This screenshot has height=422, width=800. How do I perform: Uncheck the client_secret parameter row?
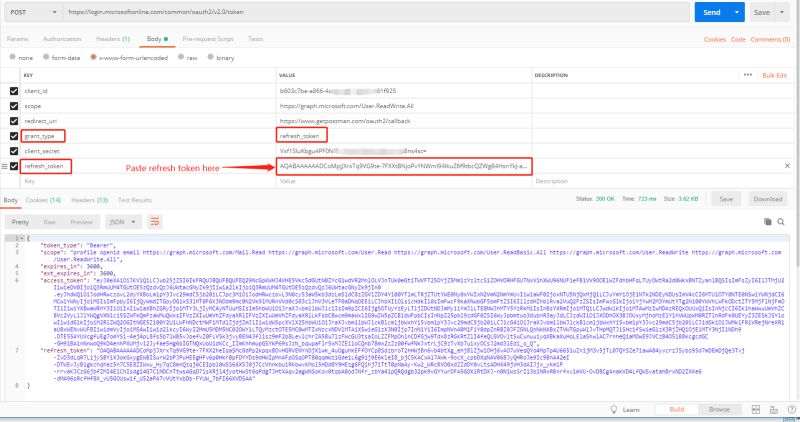tap(14, 151)
